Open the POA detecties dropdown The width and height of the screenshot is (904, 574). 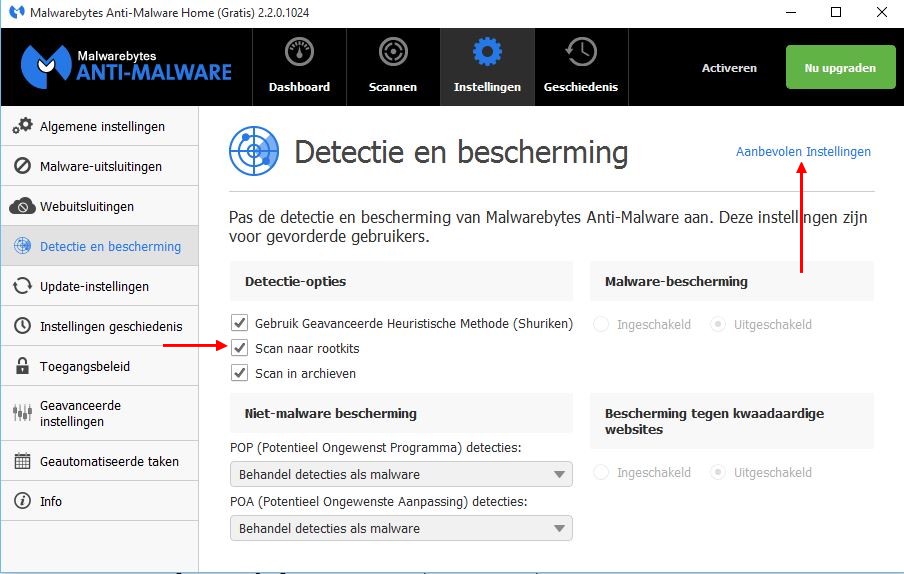point(401,528)
